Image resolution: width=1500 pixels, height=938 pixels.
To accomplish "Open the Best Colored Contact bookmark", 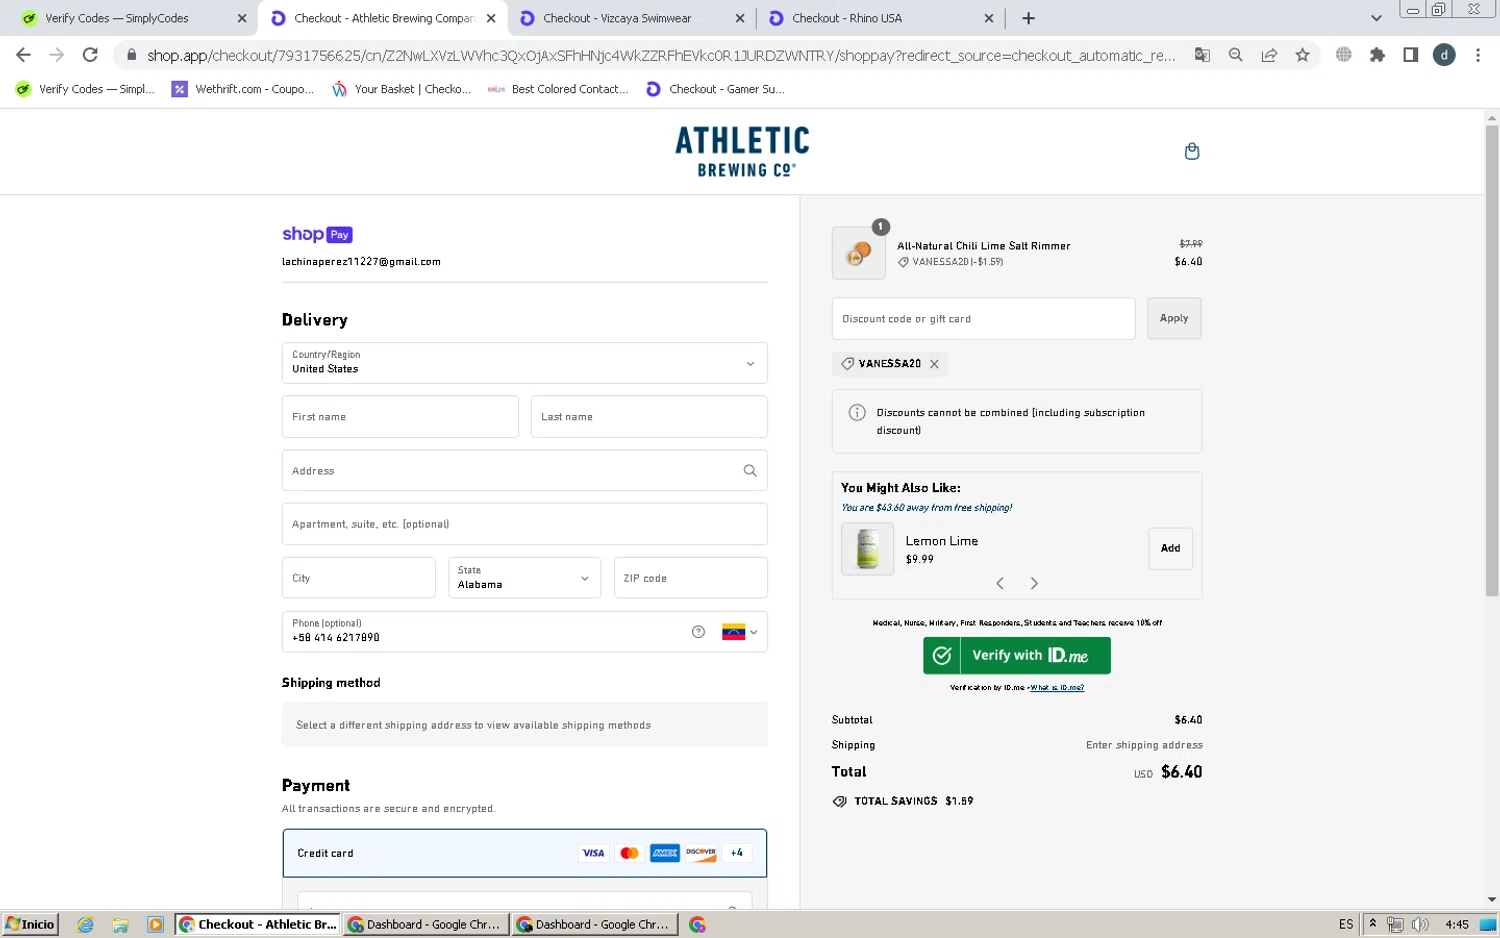I will (558, 89).
